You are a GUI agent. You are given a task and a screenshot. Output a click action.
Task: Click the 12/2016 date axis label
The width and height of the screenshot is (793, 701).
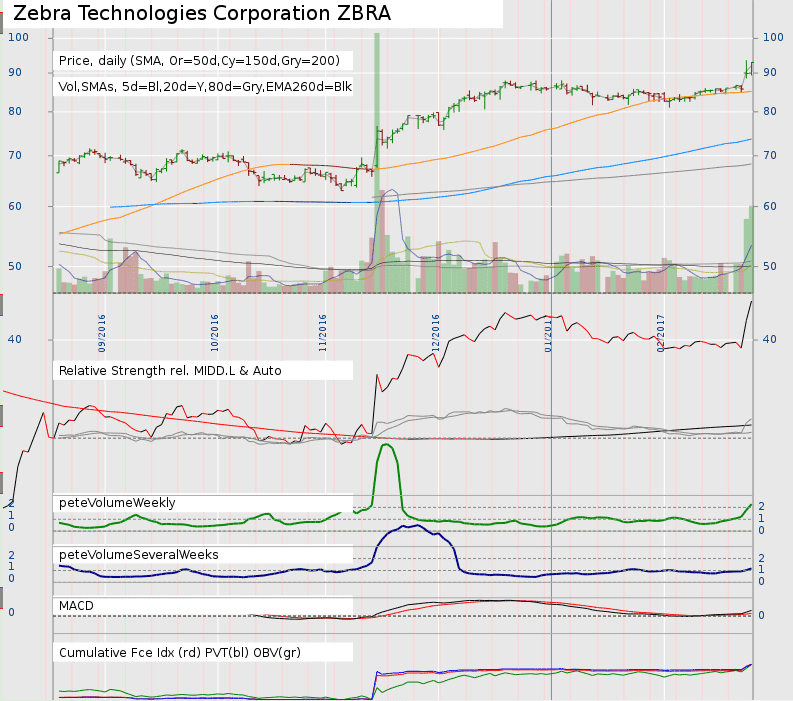point(435,333)
